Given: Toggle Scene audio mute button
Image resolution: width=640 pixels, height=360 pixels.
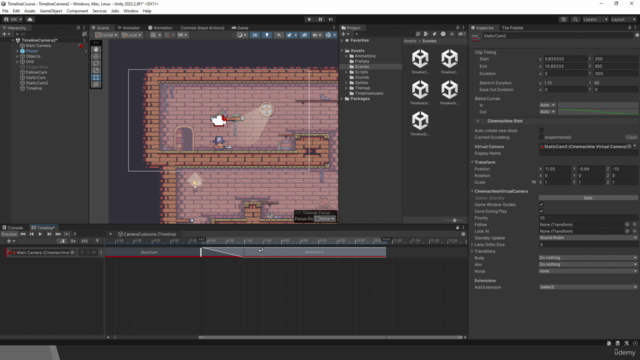Looking at the screenshot, I should (x=279, y=35).
